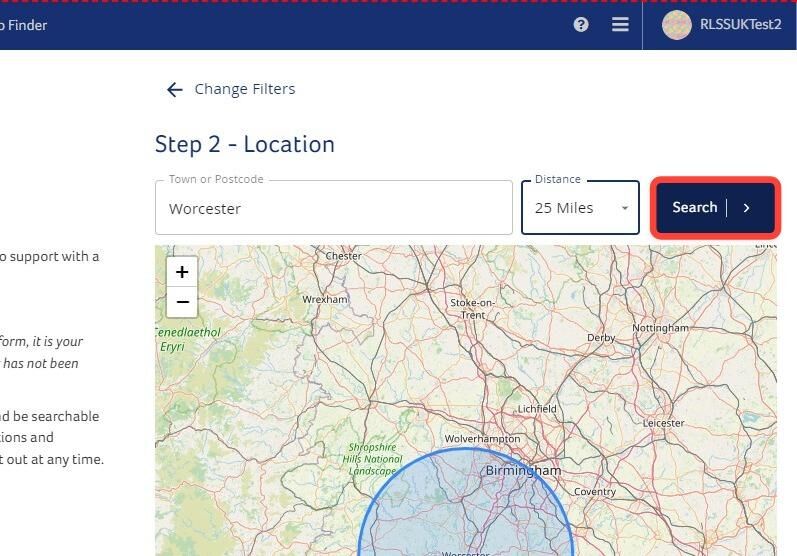Open the help question mark icon
Viewport: 797px width, 556px height.
click(581, 24)
